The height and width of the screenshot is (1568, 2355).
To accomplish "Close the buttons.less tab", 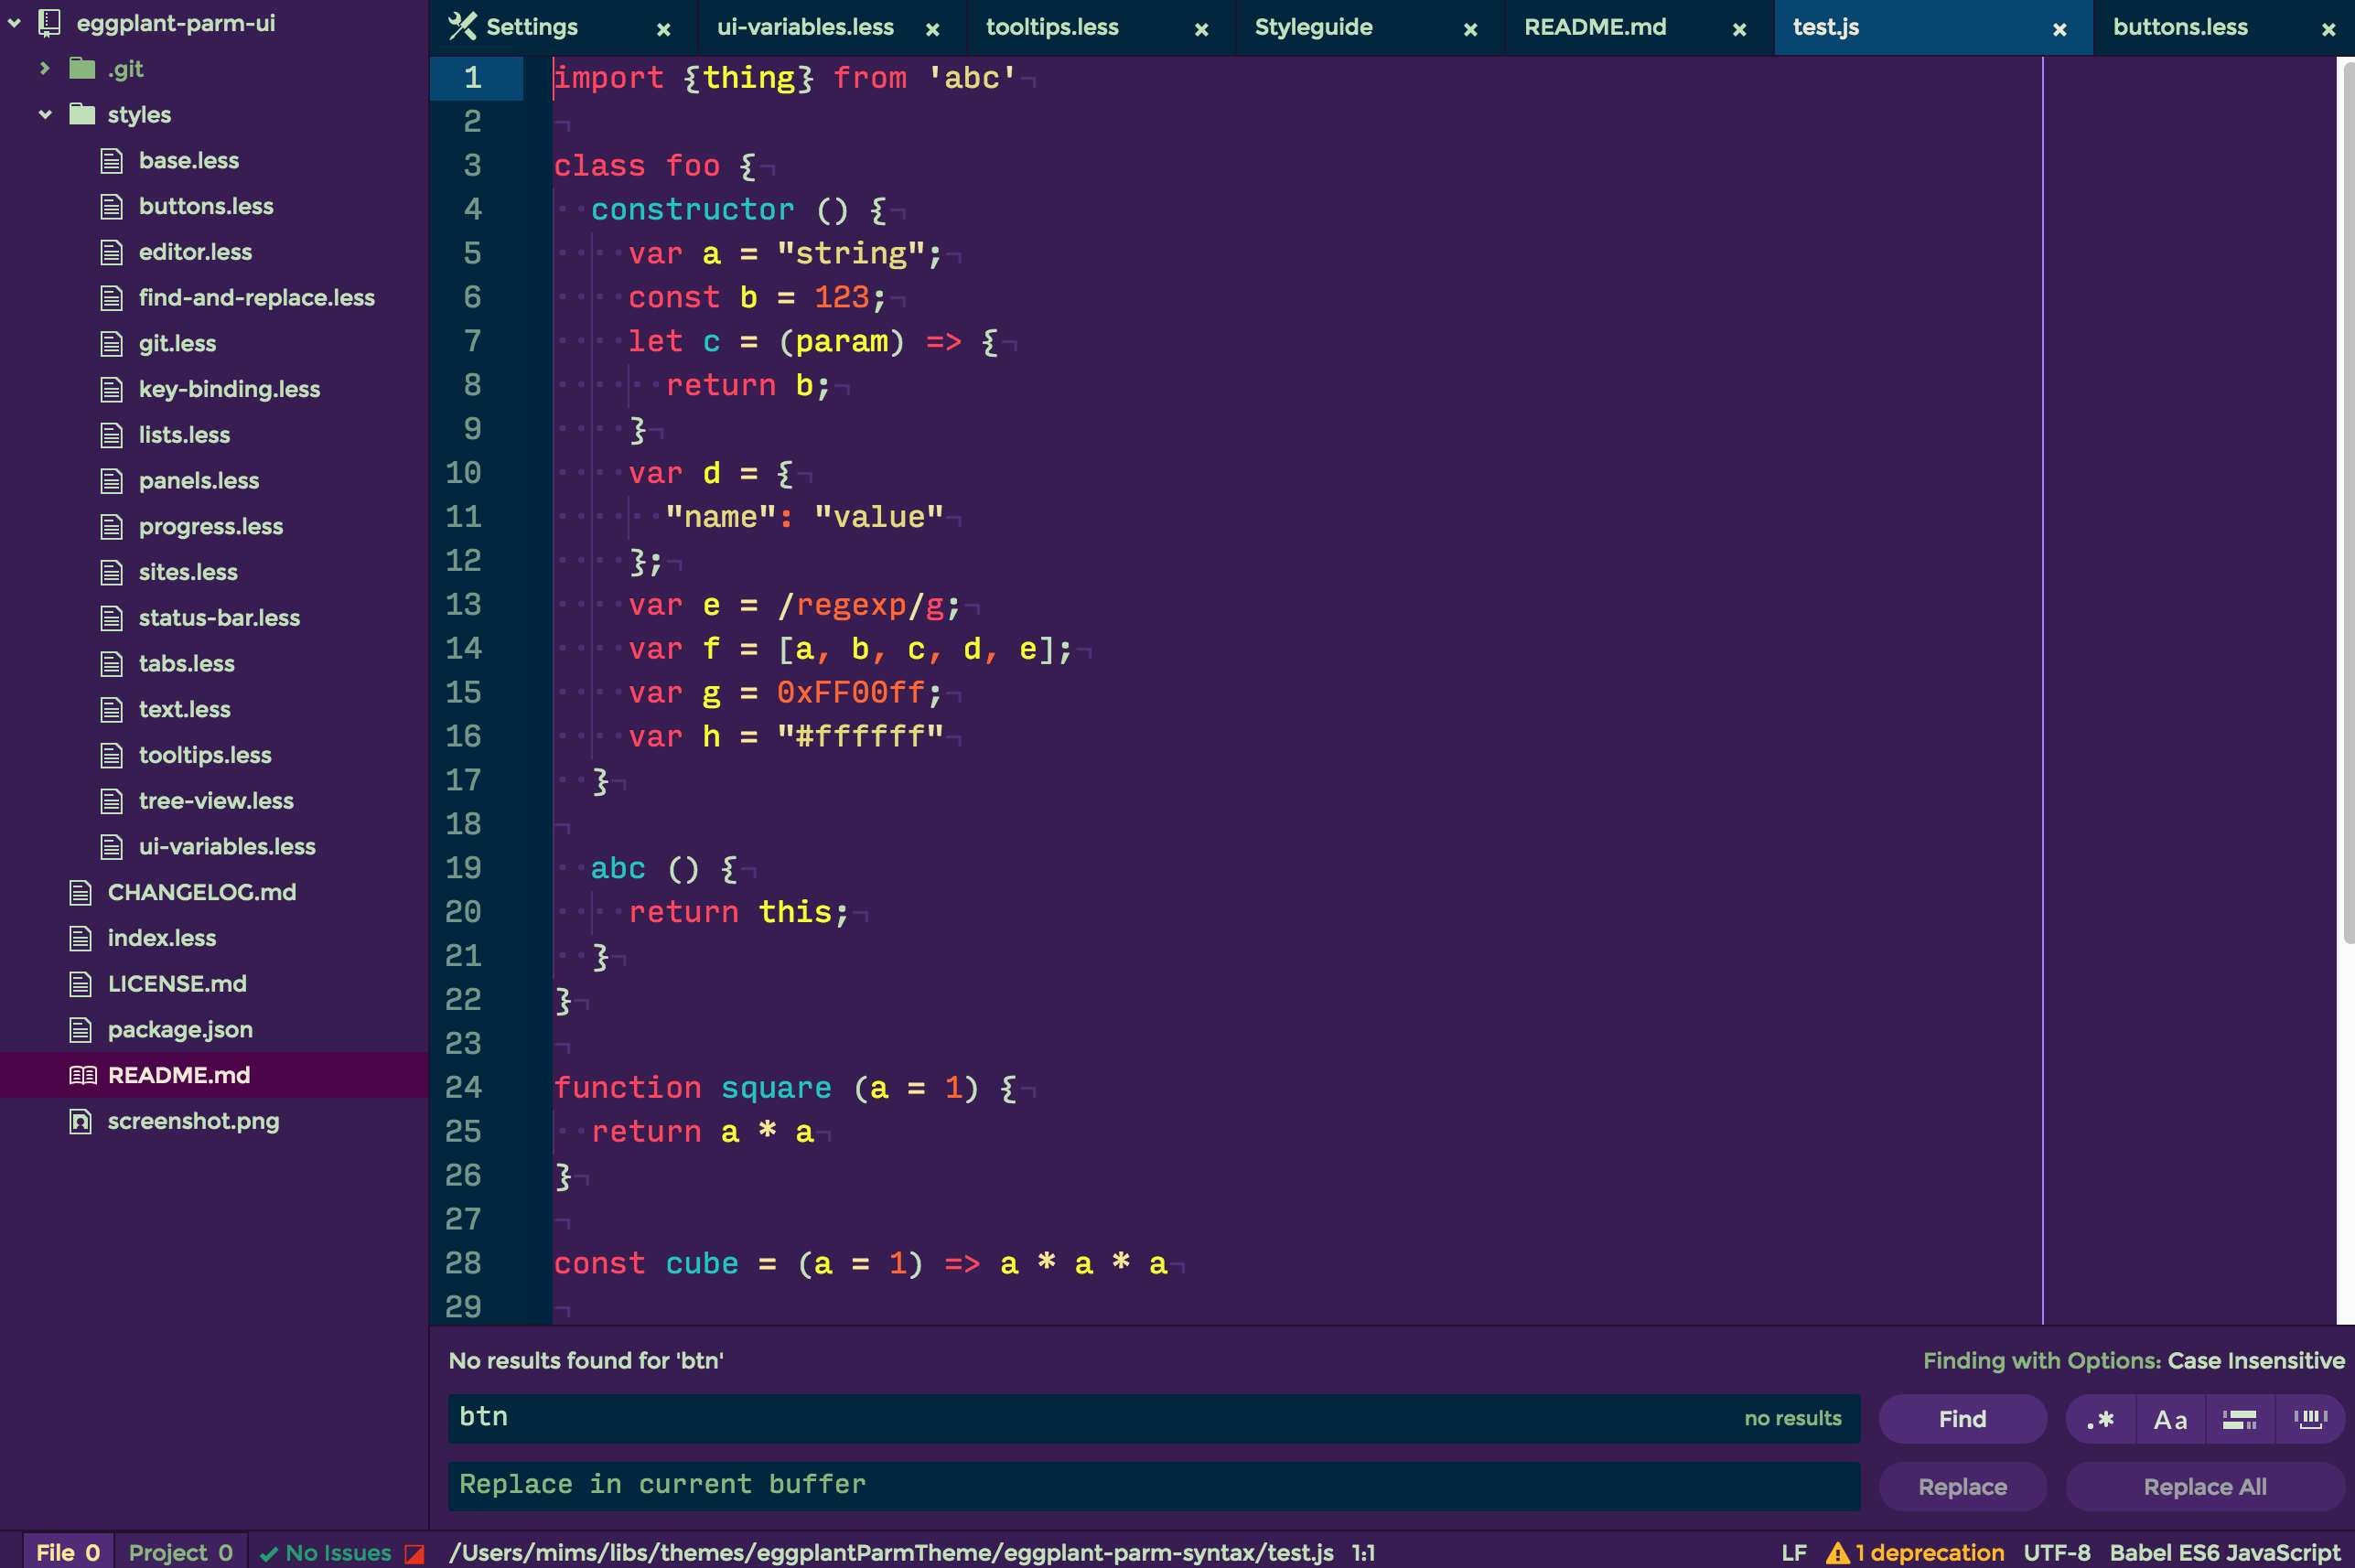I will (2328, 30).
